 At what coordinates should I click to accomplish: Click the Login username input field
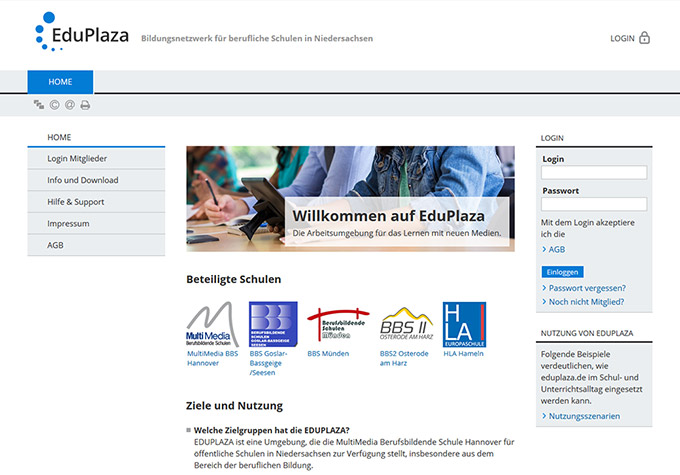coord(594,173)
